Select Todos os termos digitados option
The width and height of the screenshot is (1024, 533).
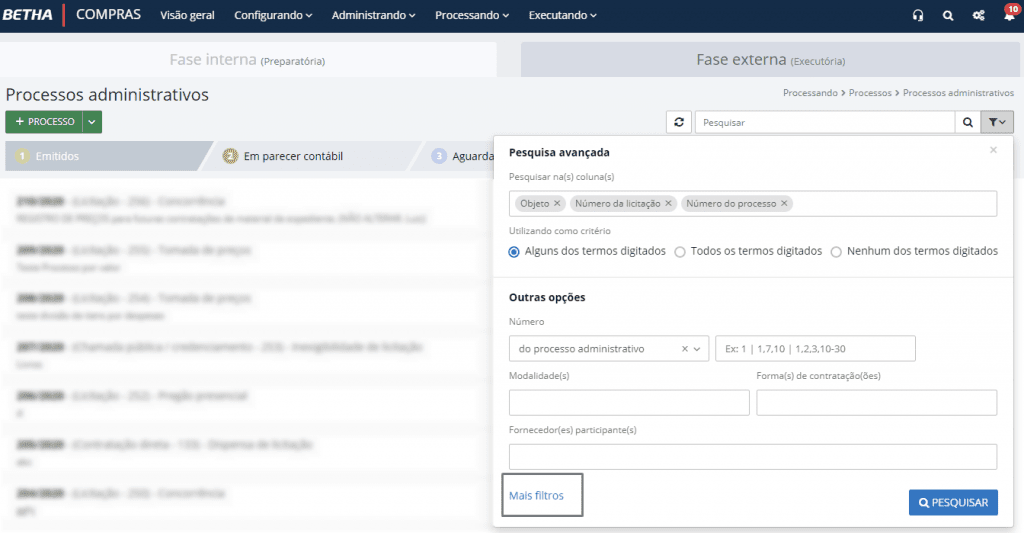click(680, 252)
